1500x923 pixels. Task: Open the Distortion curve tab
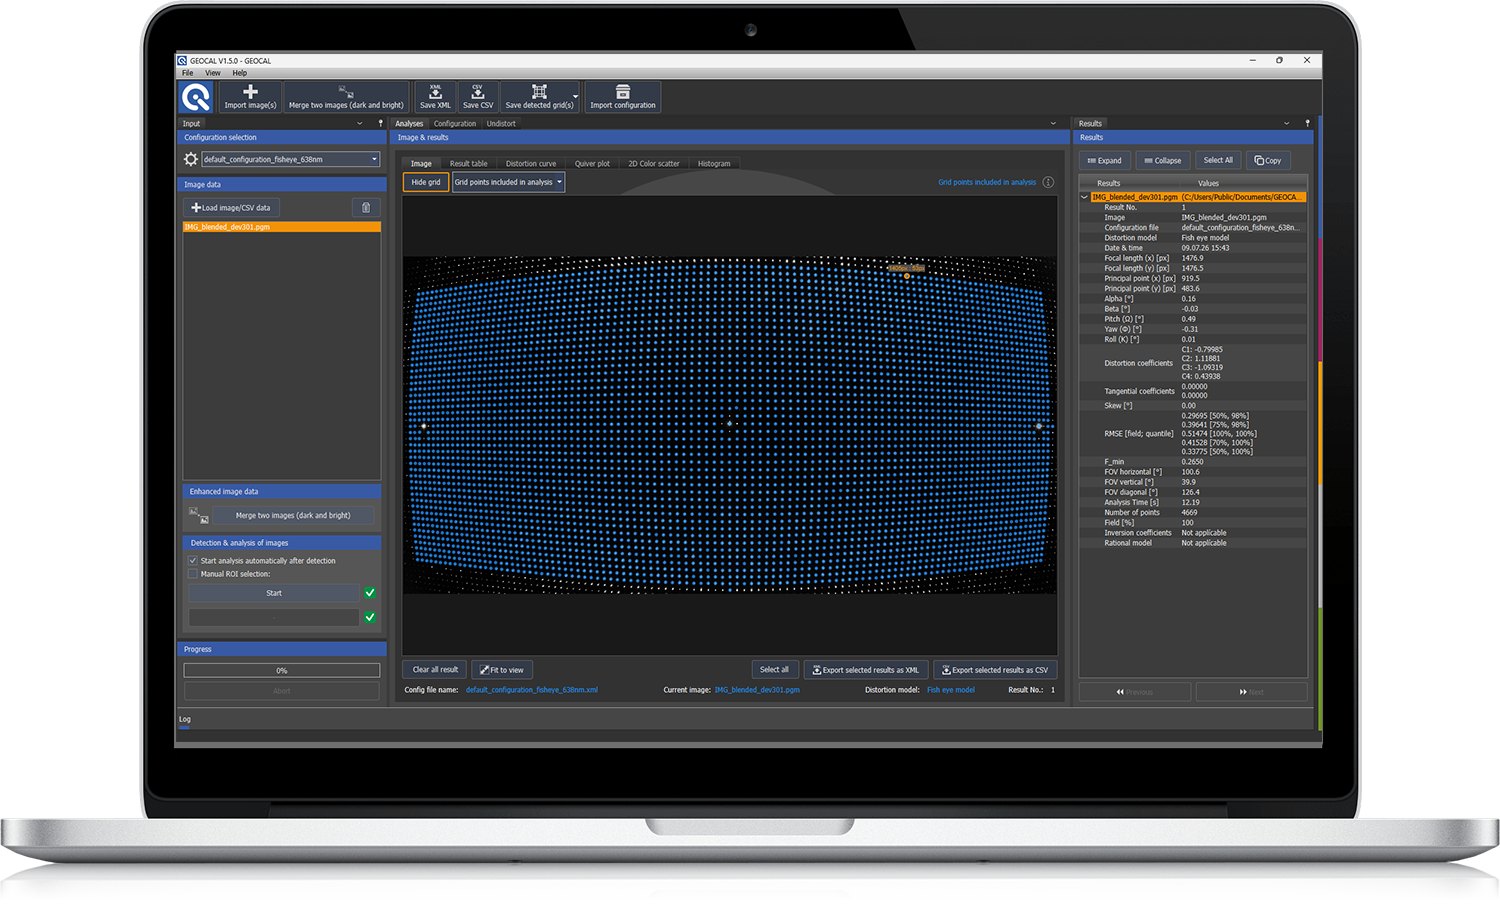click(x=531, y=164)
